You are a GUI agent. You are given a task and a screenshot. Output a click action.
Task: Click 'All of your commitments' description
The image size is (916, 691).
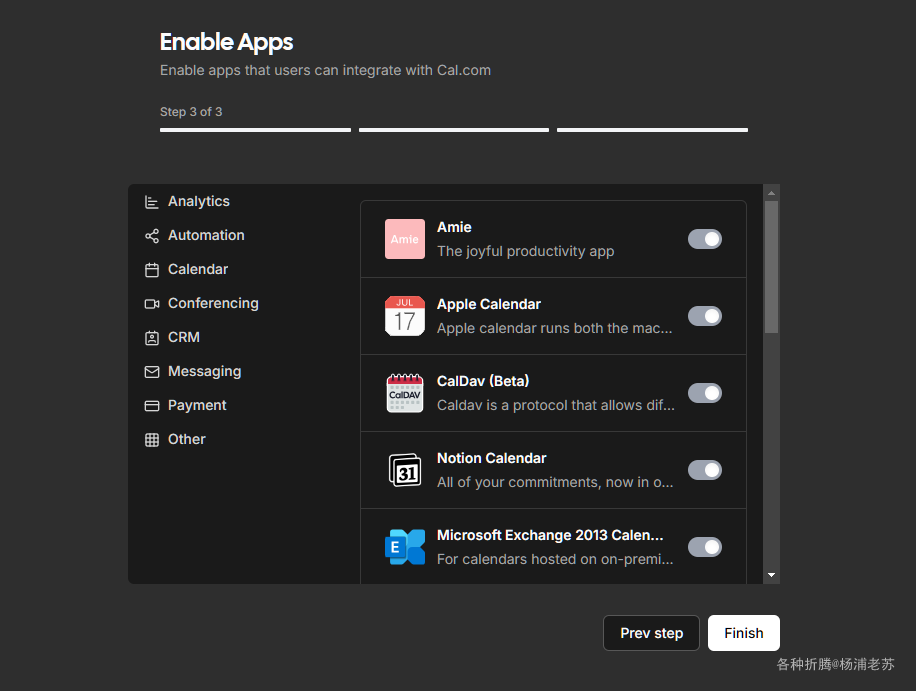click(555, 482)
